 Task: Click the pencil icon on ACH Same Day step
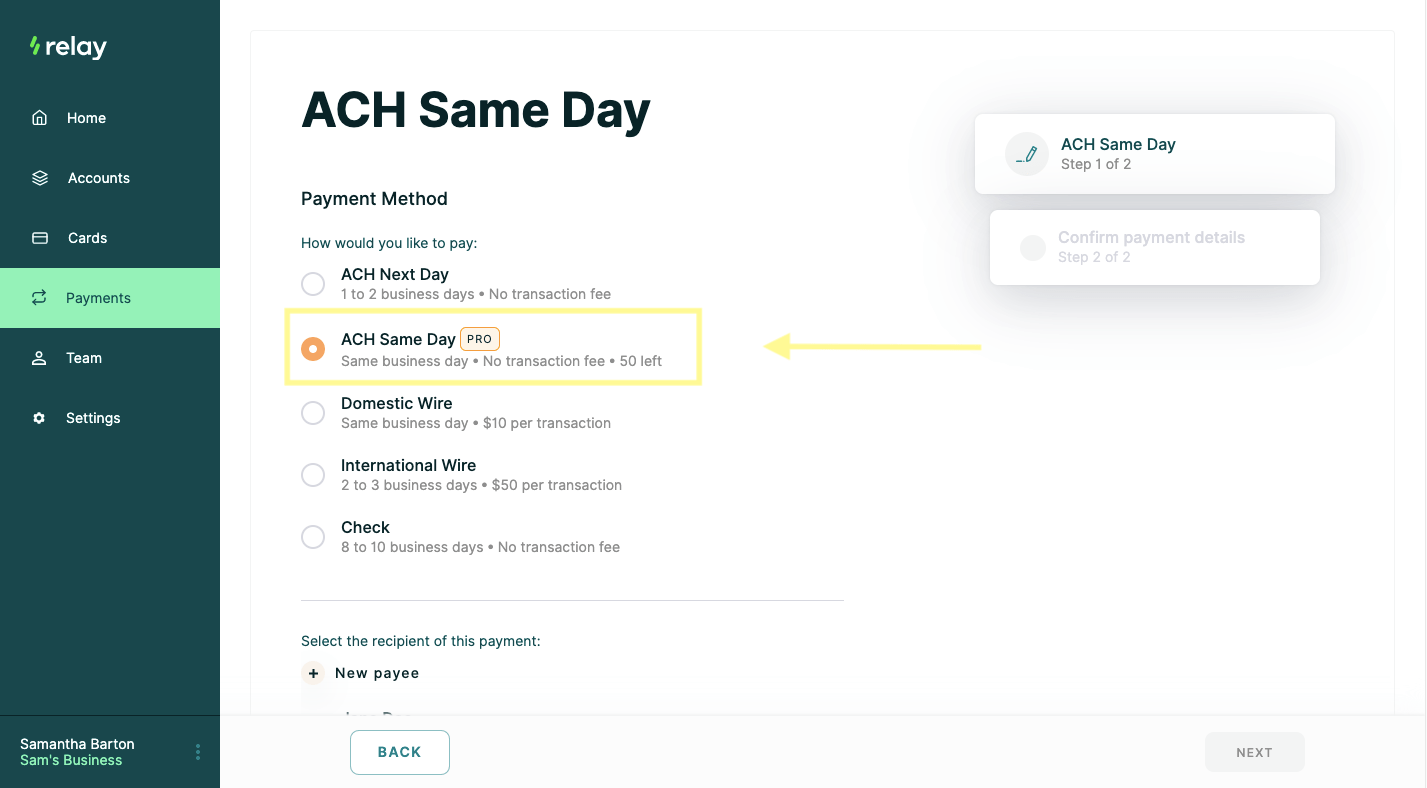coord(1026,153)
